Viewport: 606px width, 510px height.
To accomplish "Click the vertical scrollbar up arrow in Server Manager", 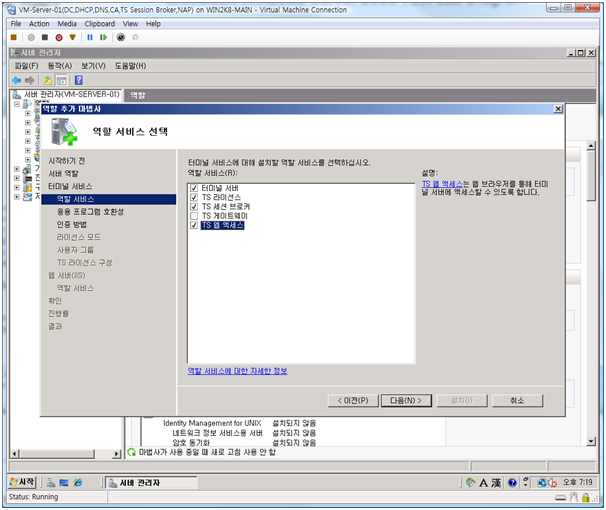I will point(591,146).
